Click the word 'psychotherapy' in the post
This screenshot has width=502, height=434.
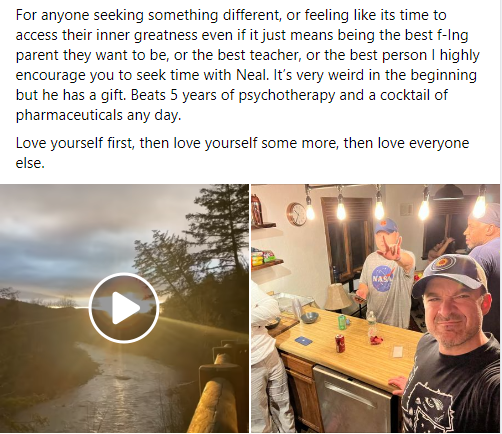(287, 95)
